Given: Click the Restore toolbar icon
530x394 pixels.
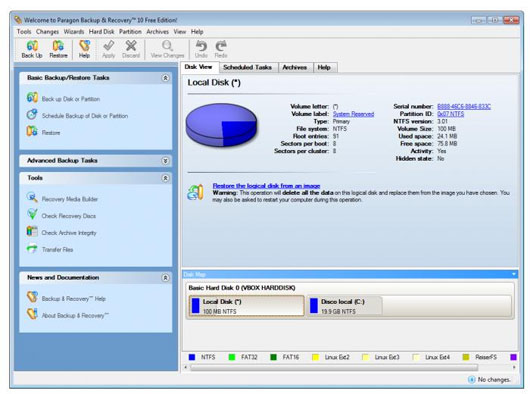Looking at the screenshot, I should click(58, 49).
